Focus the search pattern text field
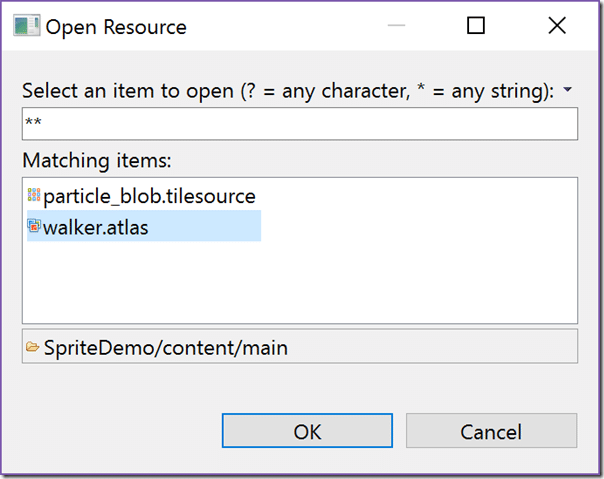The width and height of the screenshot is (604, 479). point(300,124)
